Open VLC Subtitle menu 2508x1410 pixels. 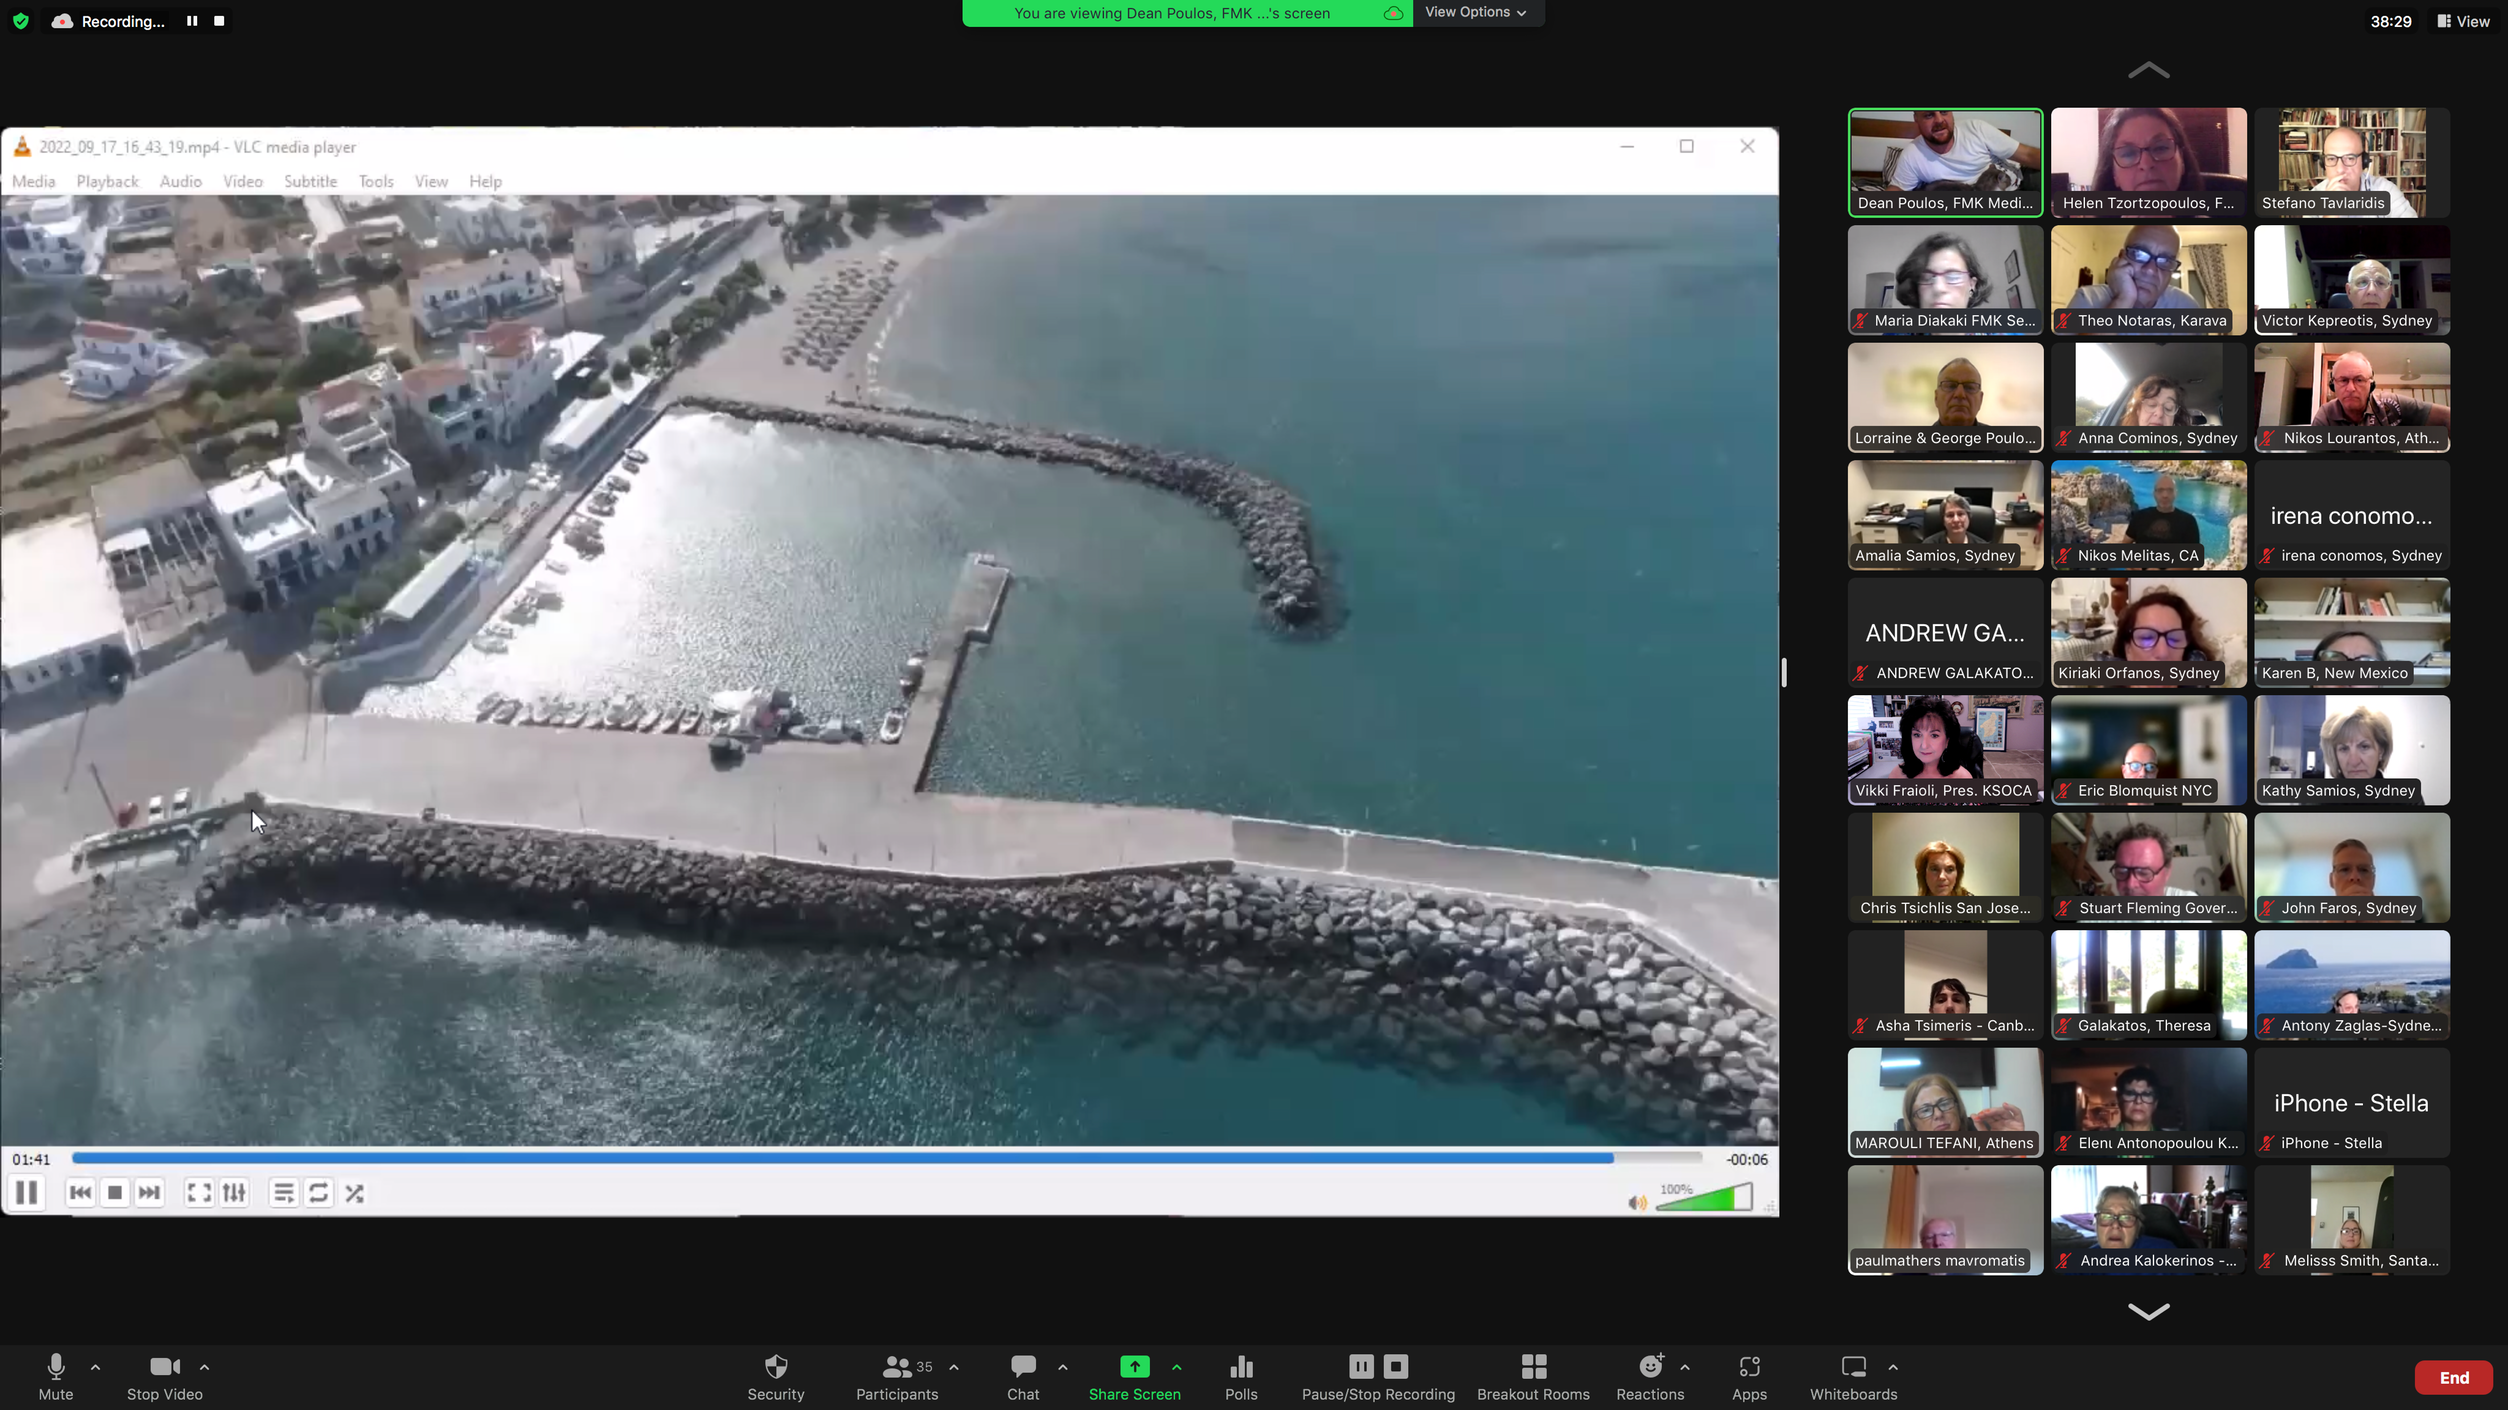tap(310, 181)
